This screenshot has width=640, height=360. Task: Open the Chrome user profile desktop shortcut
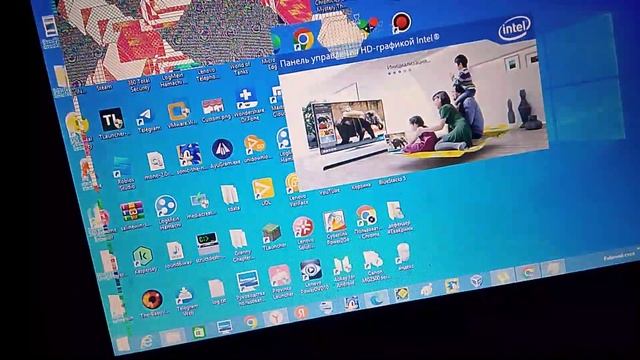click(366, 216)
